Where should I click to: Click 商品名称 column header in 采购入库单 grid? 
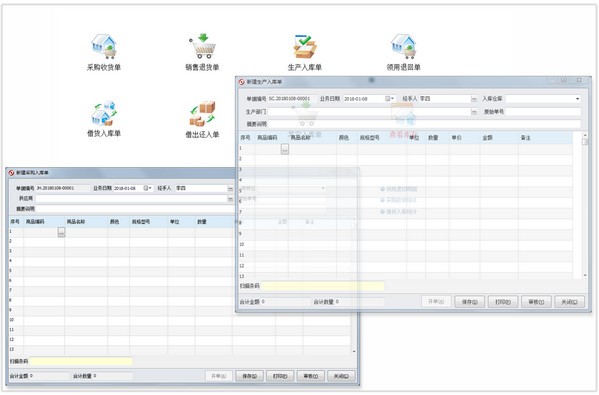point(86,222)
